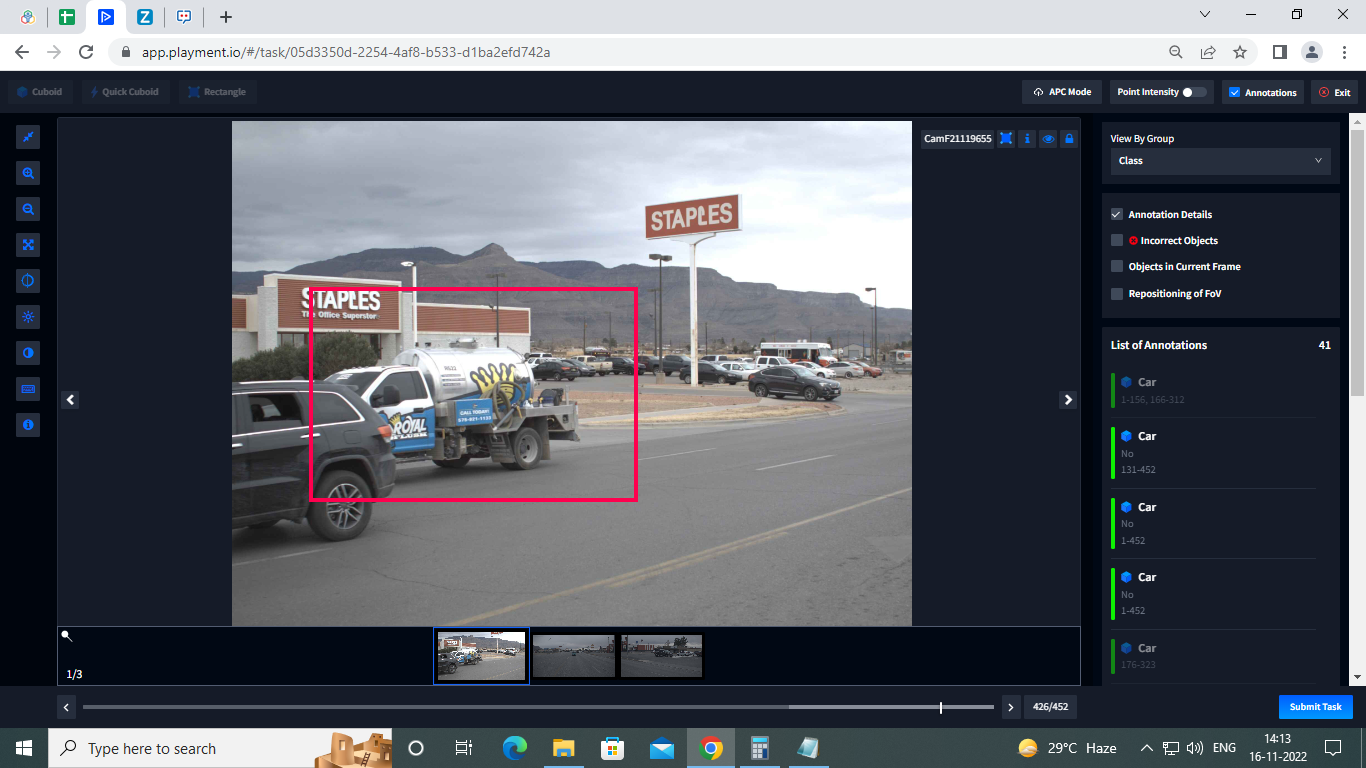Switch to the green T browser tab

coord(67,17)
